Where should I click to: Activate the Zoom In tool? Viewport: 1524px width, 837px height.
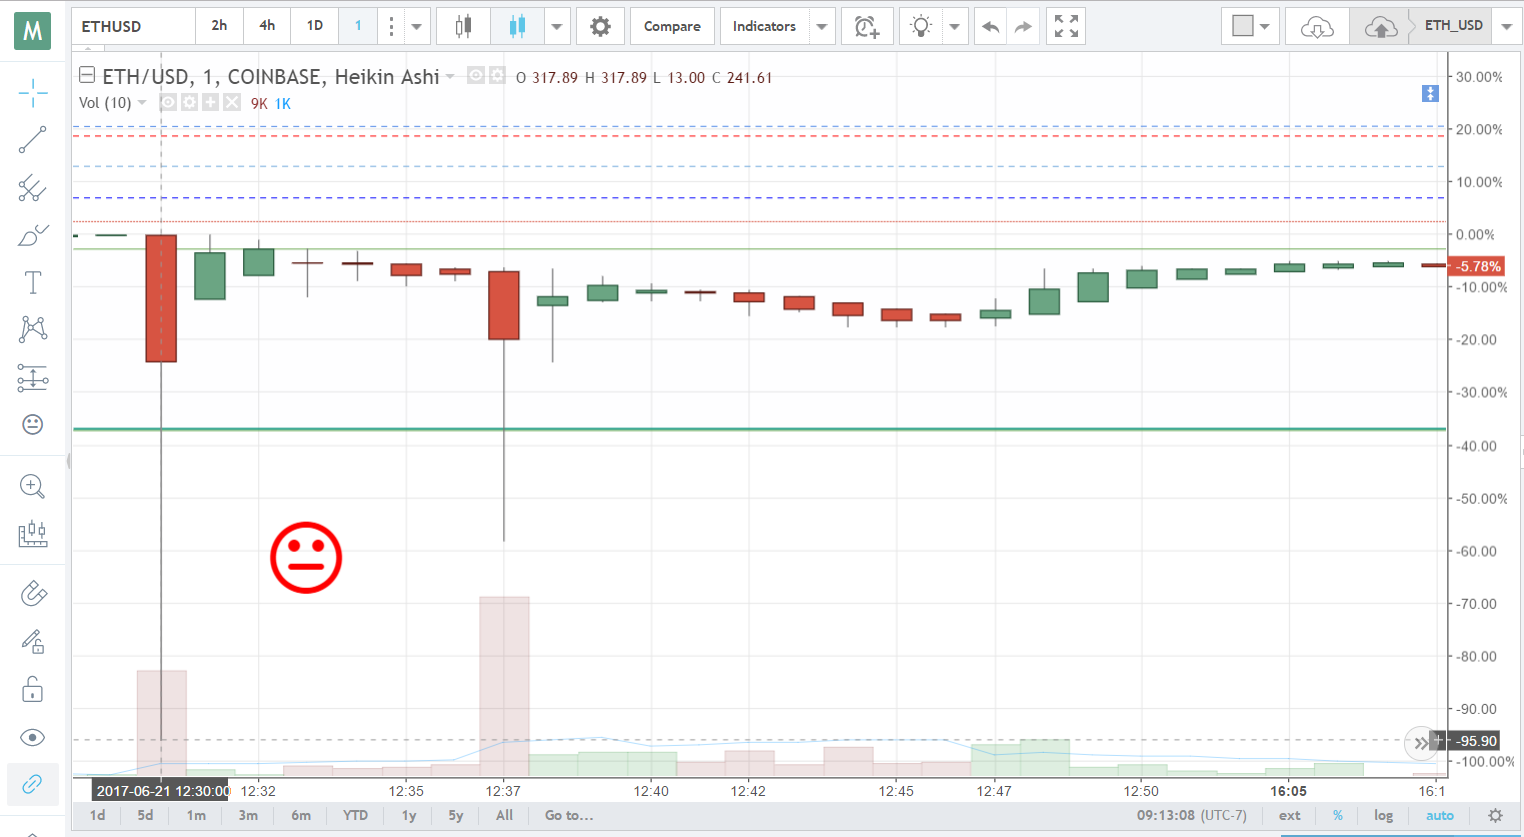point(33,487)
